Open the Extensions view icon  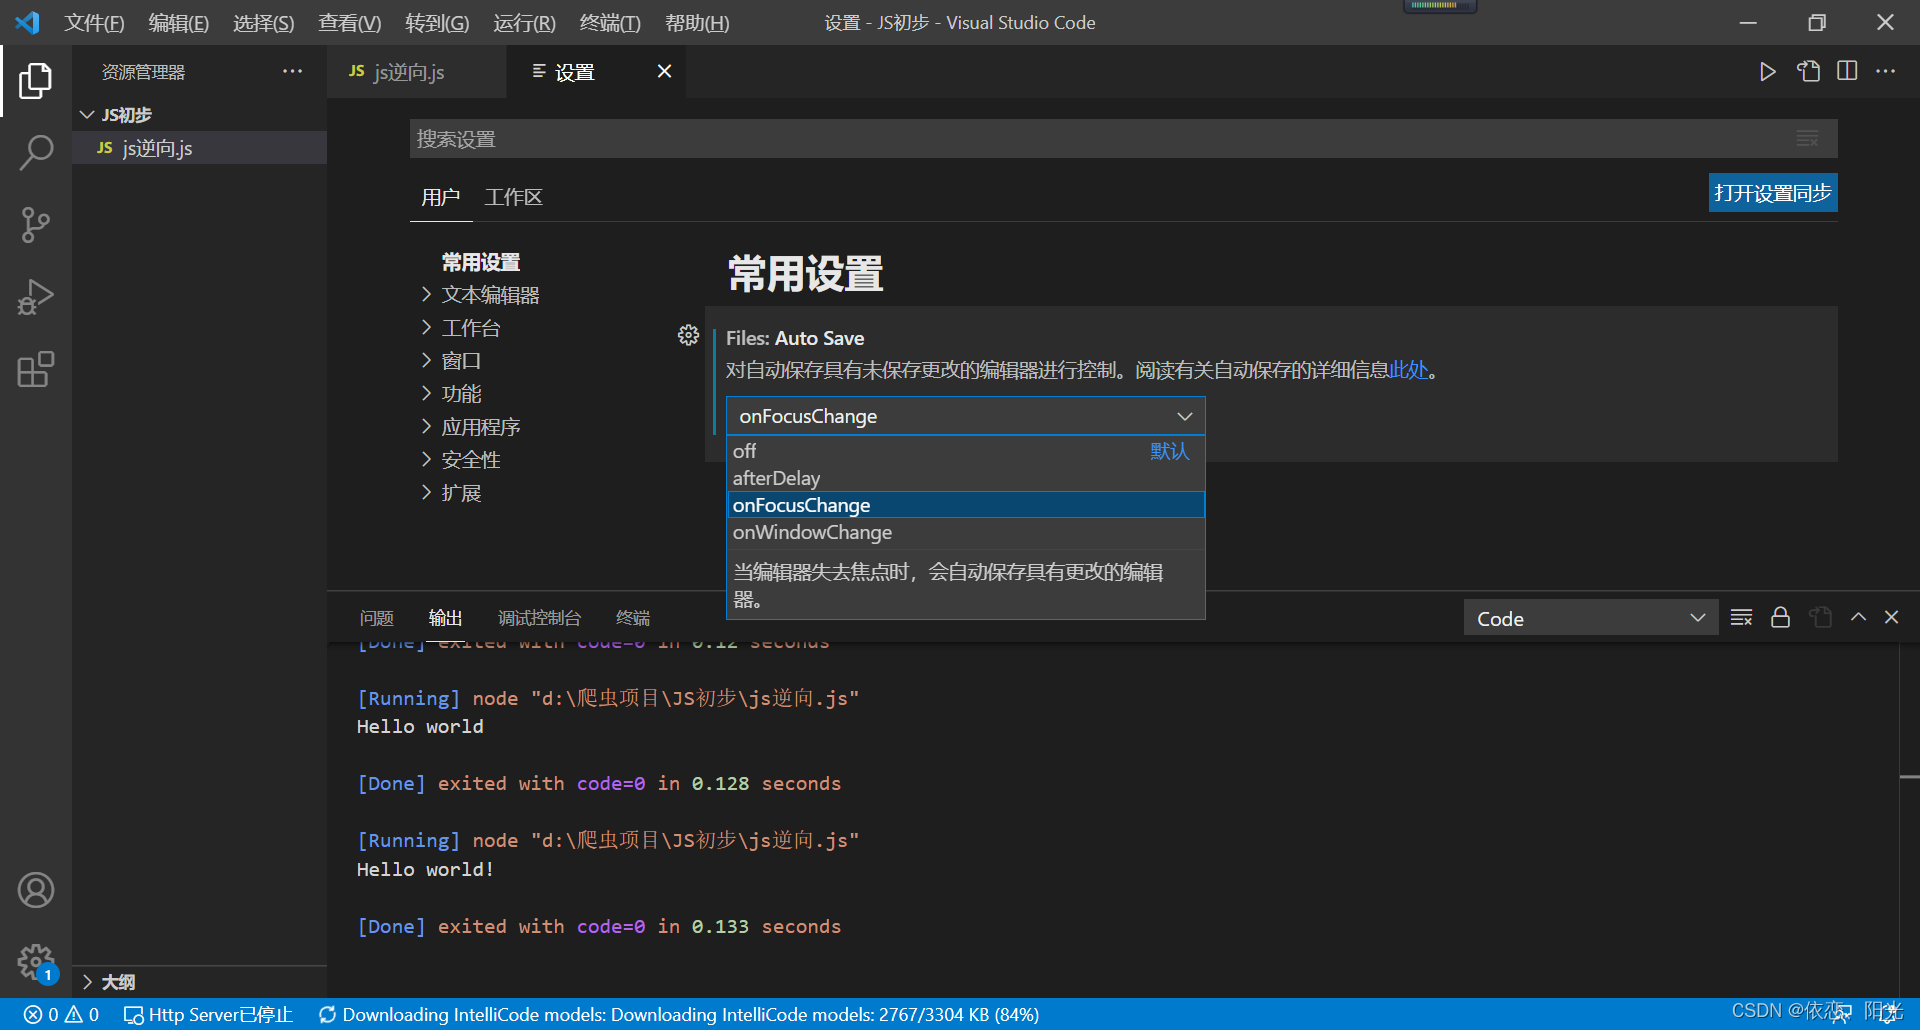[36, 369]
